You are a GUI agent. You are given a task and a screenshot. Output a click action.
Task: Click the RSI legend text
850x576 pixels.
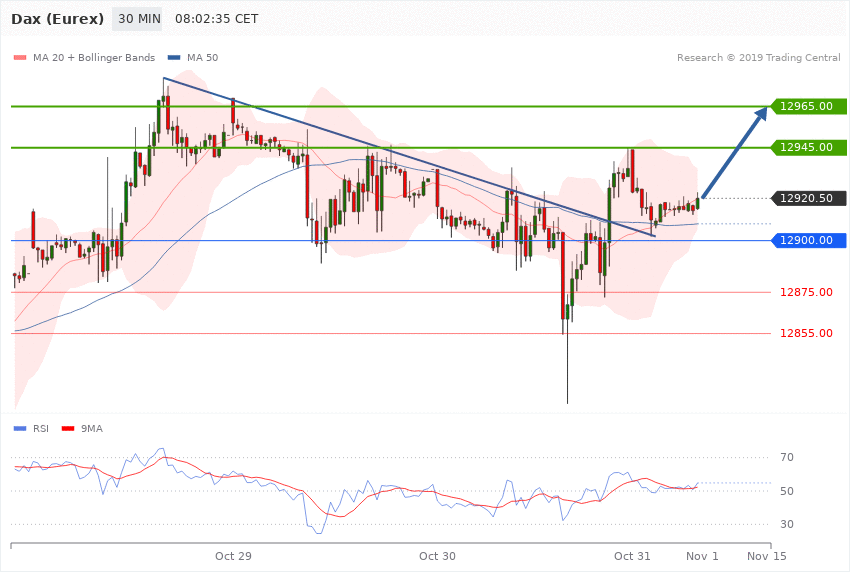point(41,429)
